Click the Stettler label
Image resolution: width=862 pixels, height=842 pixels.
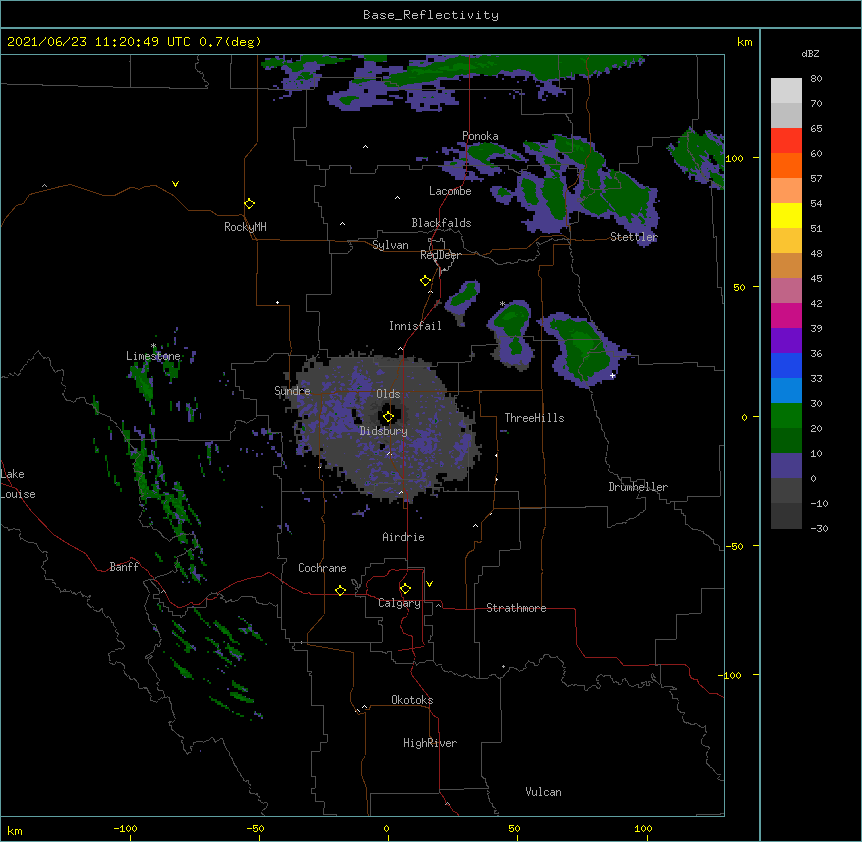tap(634, 237)
